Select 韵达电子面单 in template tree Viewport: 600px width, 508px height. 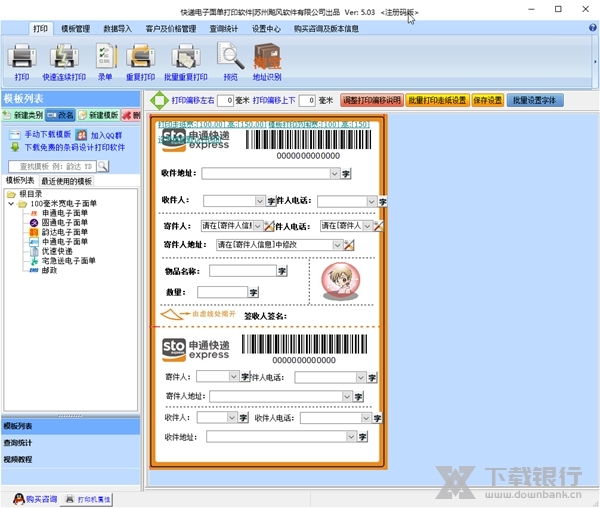point(65,232)
